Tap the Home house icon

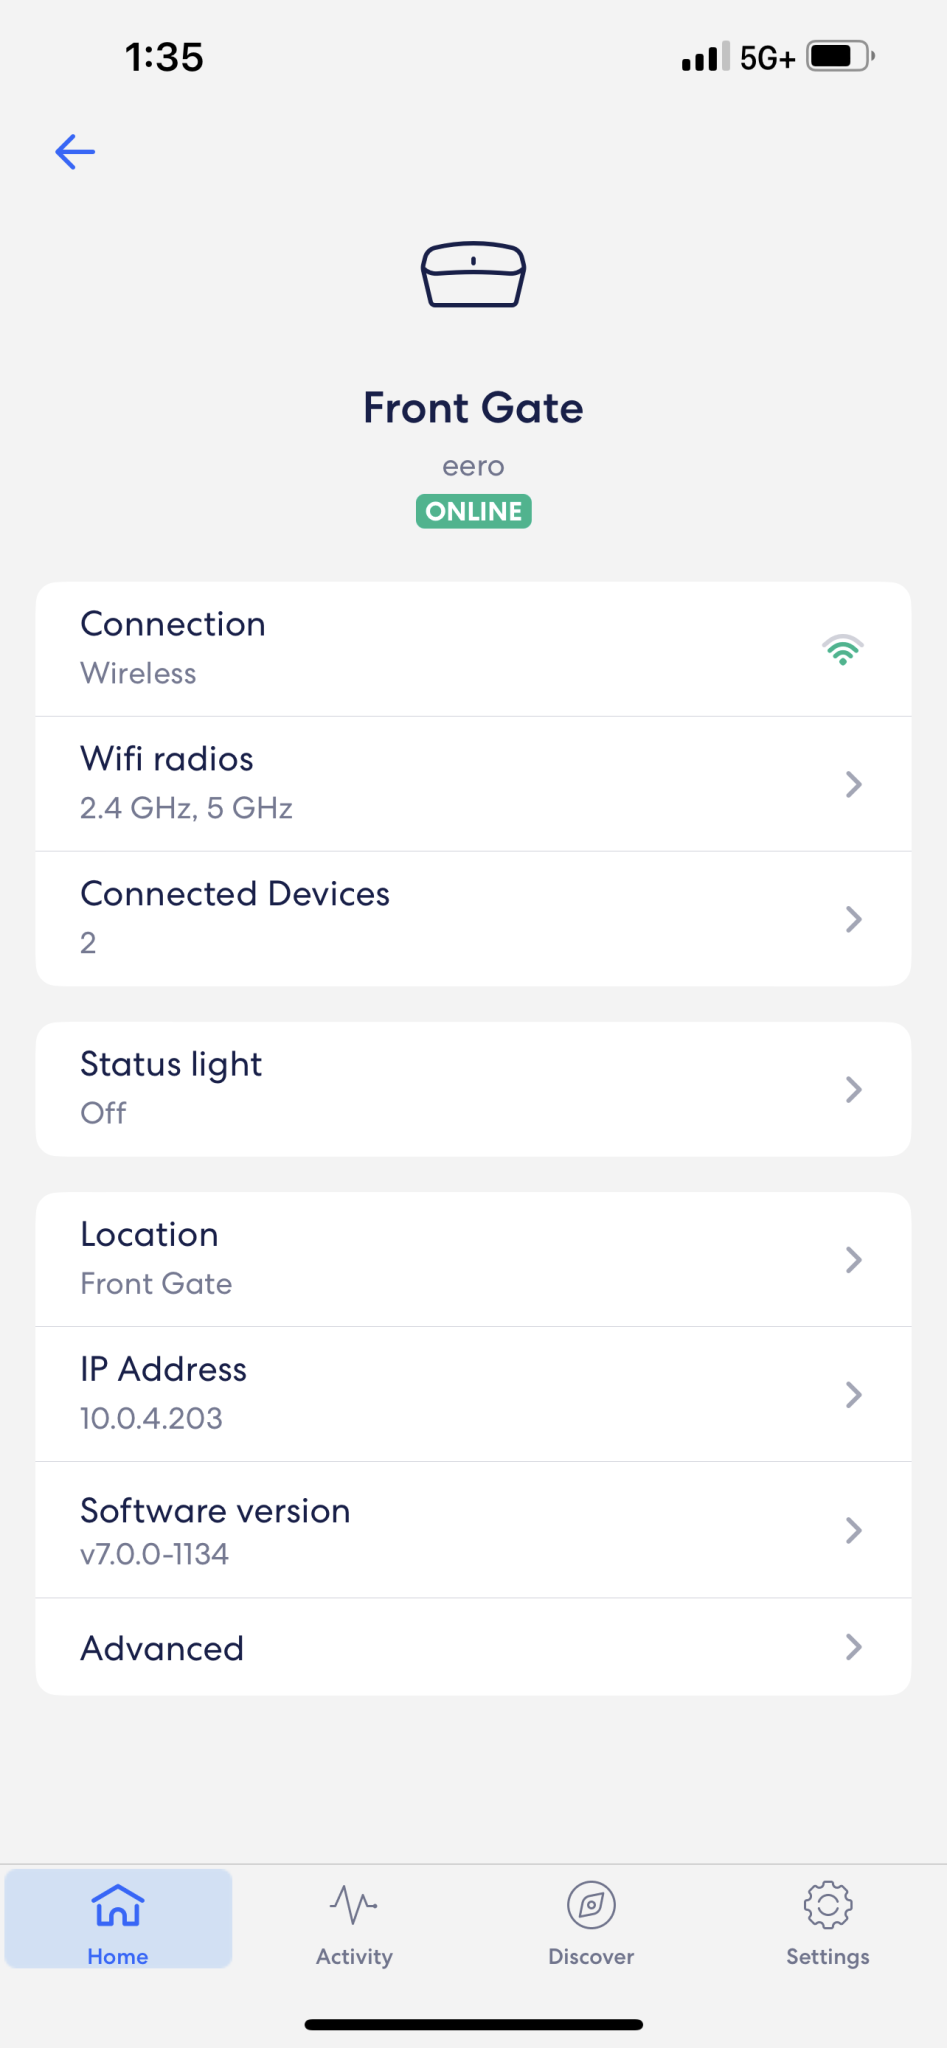pyautogui.click(x=118, y=1905)
